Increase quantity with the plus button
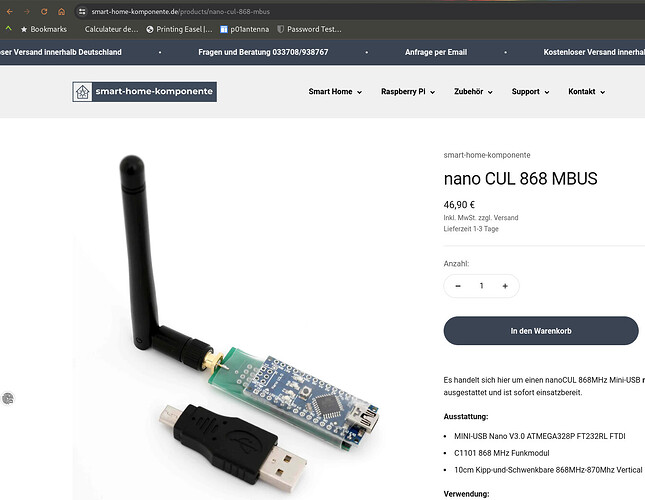 tap(505, 286)
